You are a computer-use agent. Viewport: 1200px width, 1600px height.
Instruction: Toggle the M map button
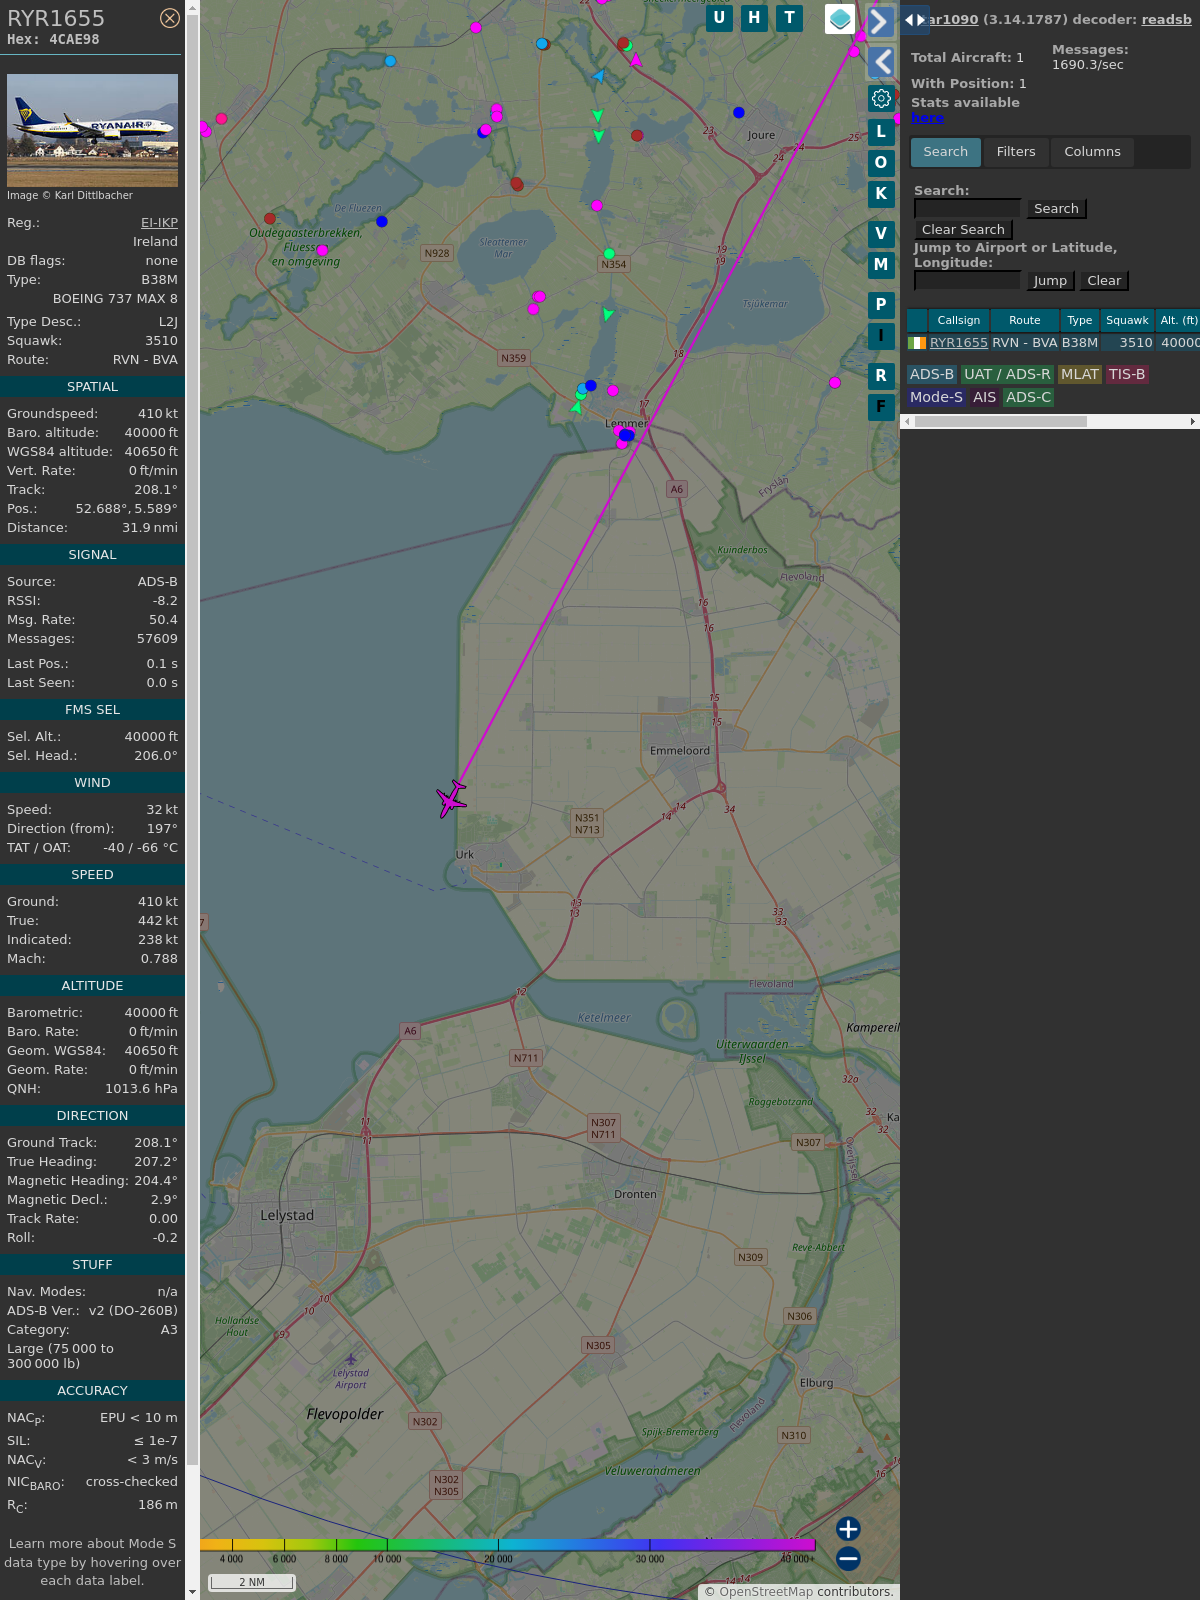[x=881, y=265]
